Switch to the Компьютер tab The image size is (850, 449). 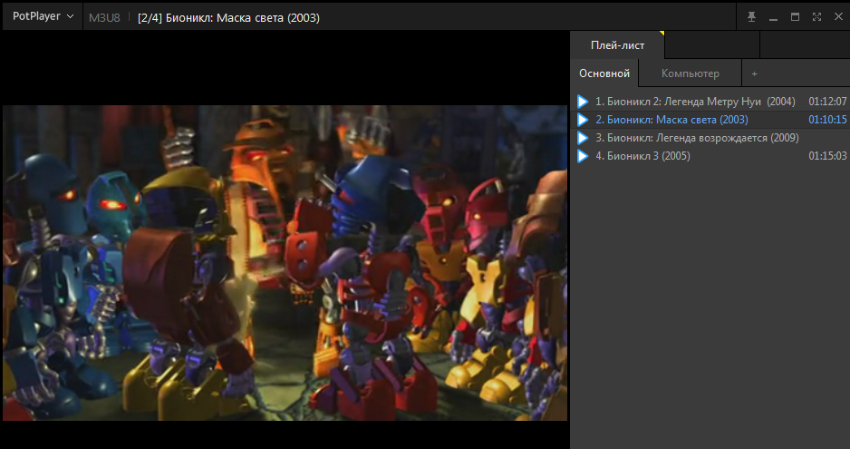[690, 73]
